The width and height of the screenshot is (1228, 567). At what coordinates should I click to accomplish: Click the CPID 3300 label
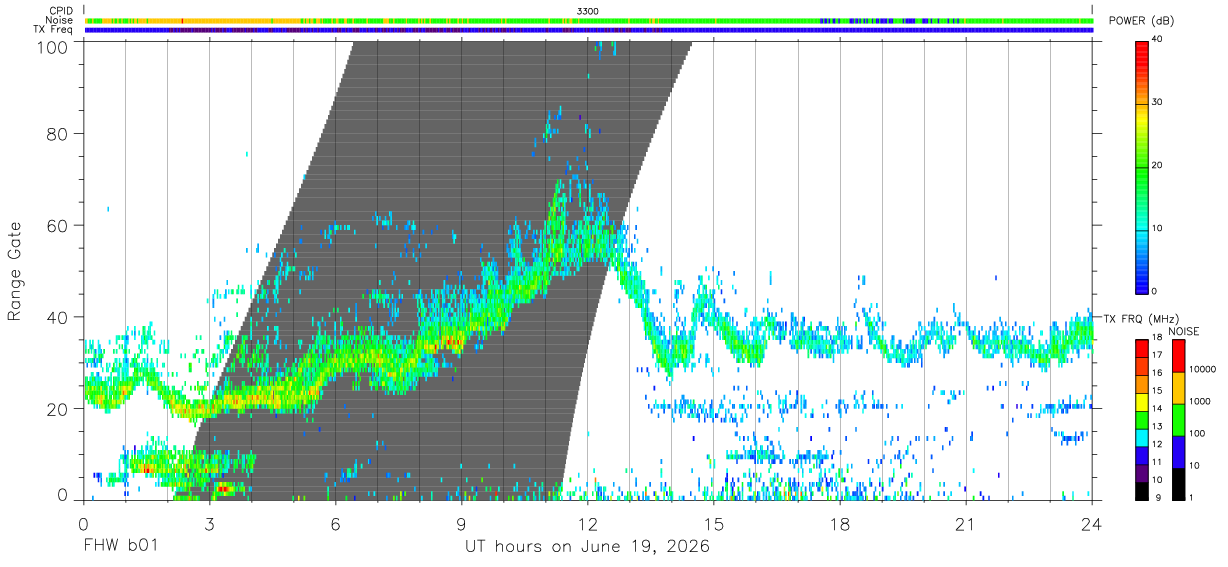coord(588,11)
